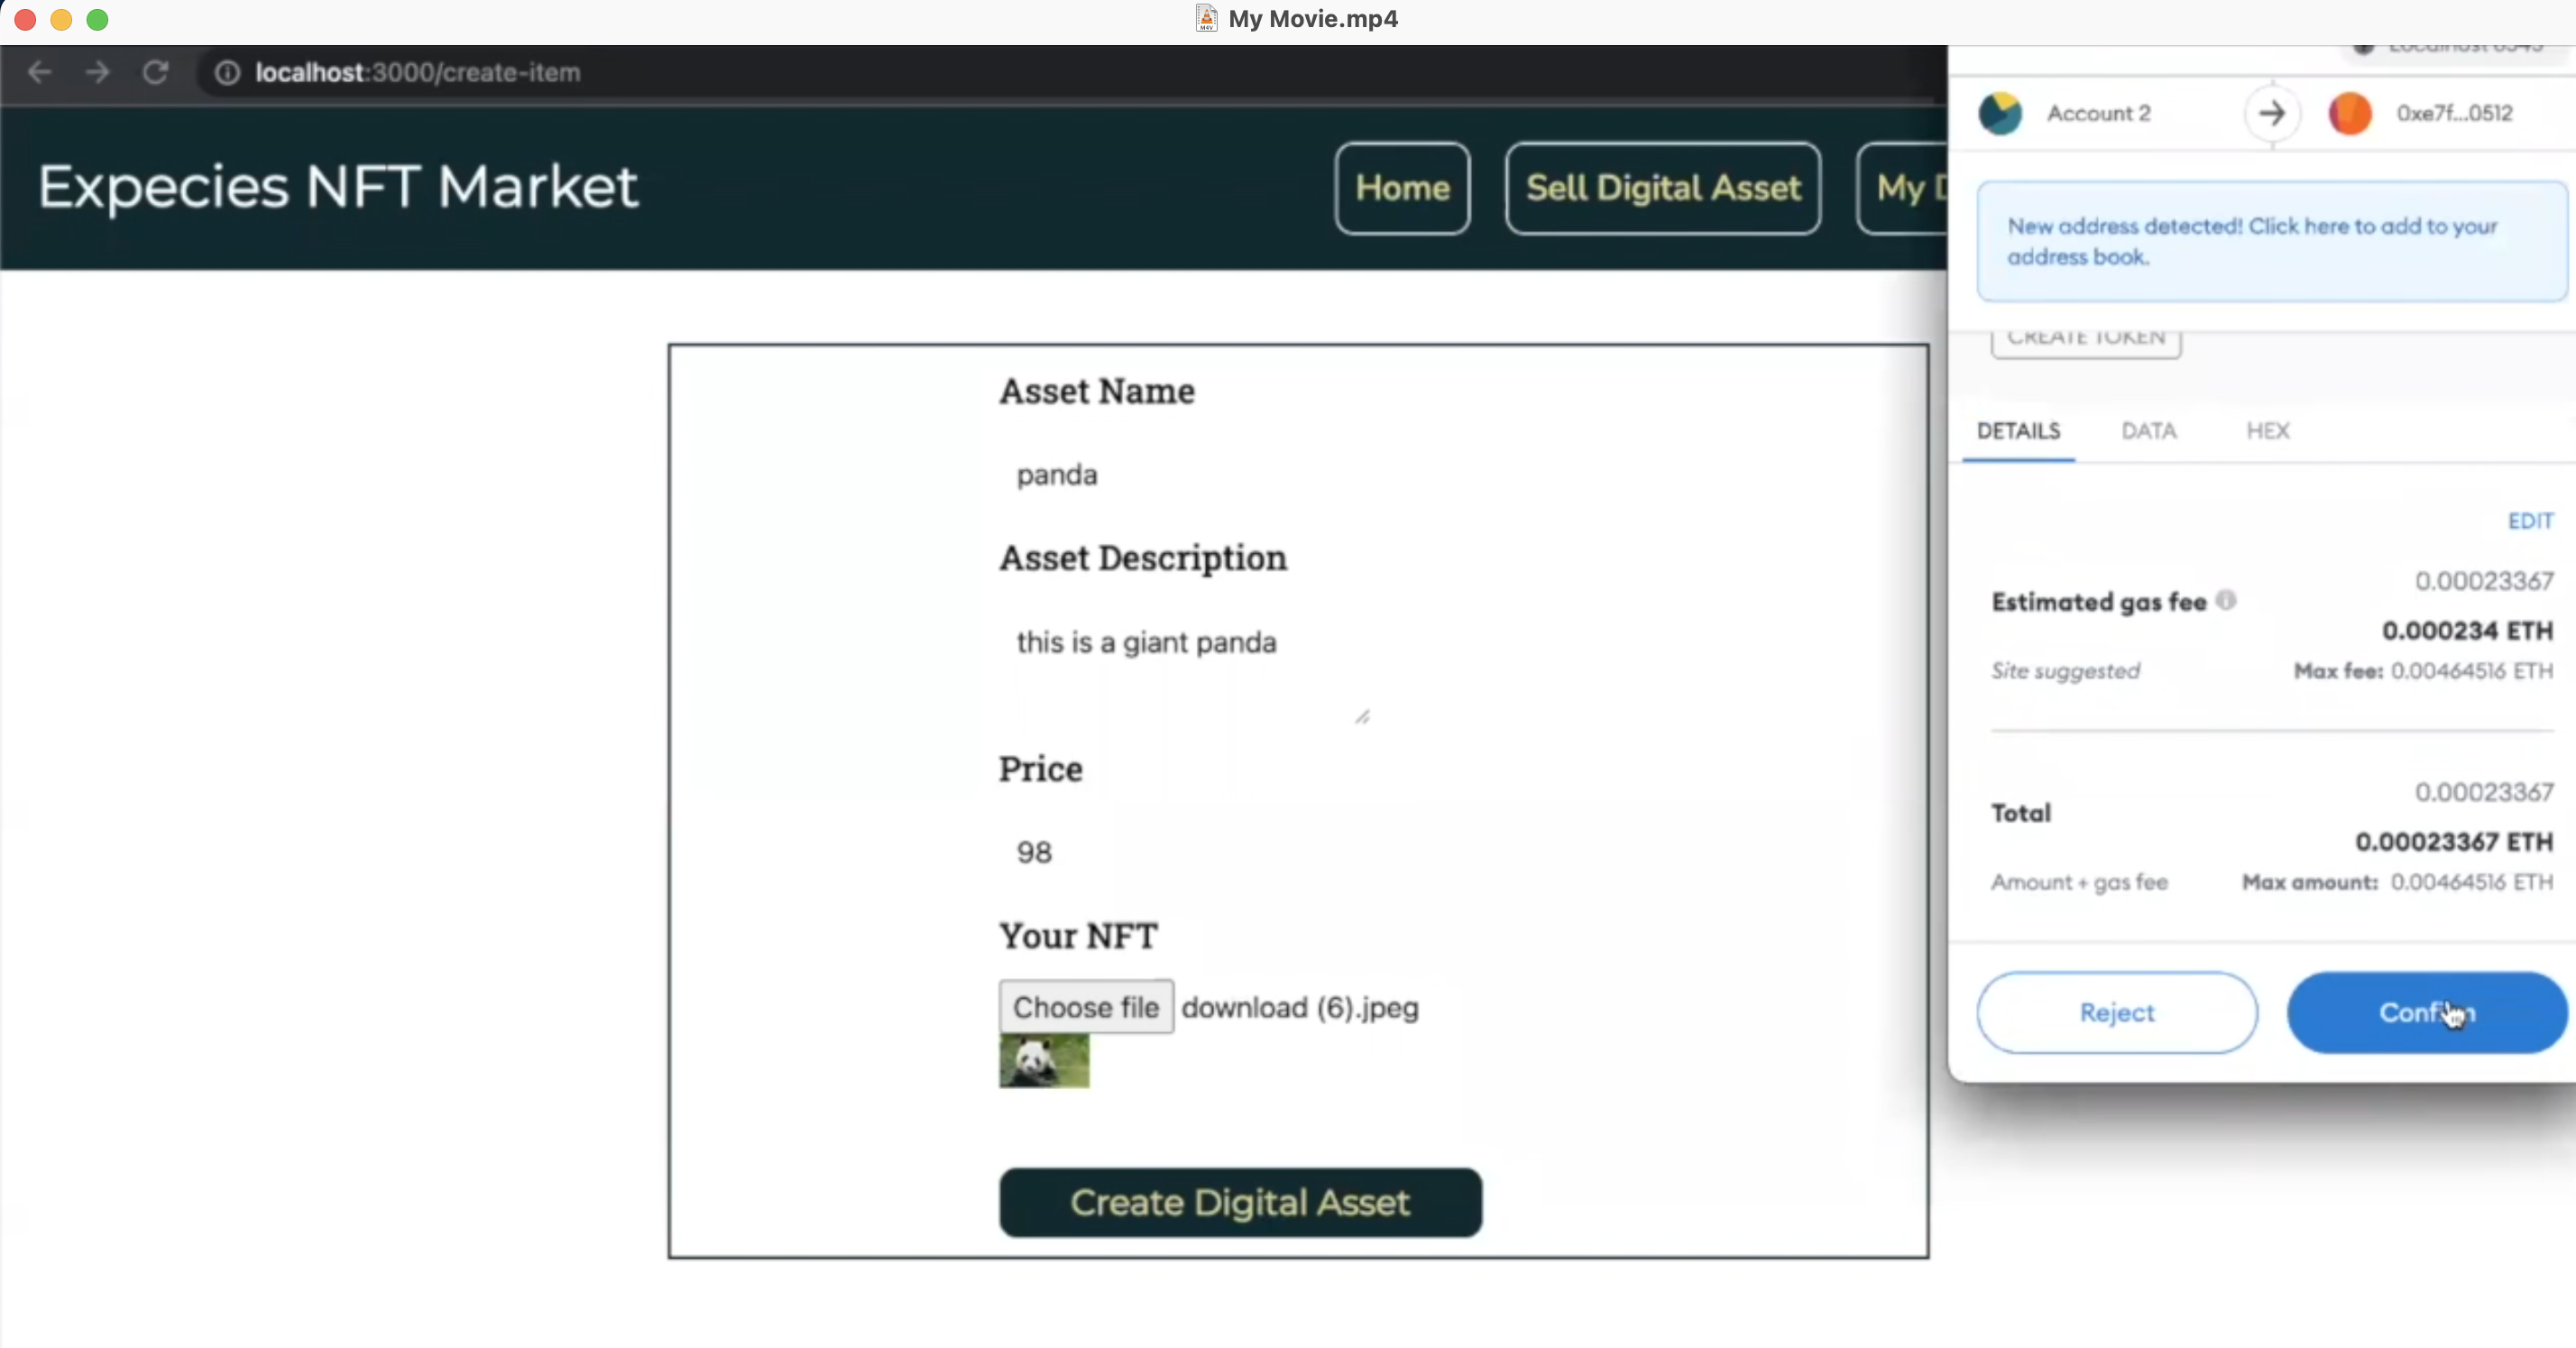Click the recipient 0xe7f...0512 avatar icon
Screen dimensions: 2576x1348
(x=2350, y=113)
